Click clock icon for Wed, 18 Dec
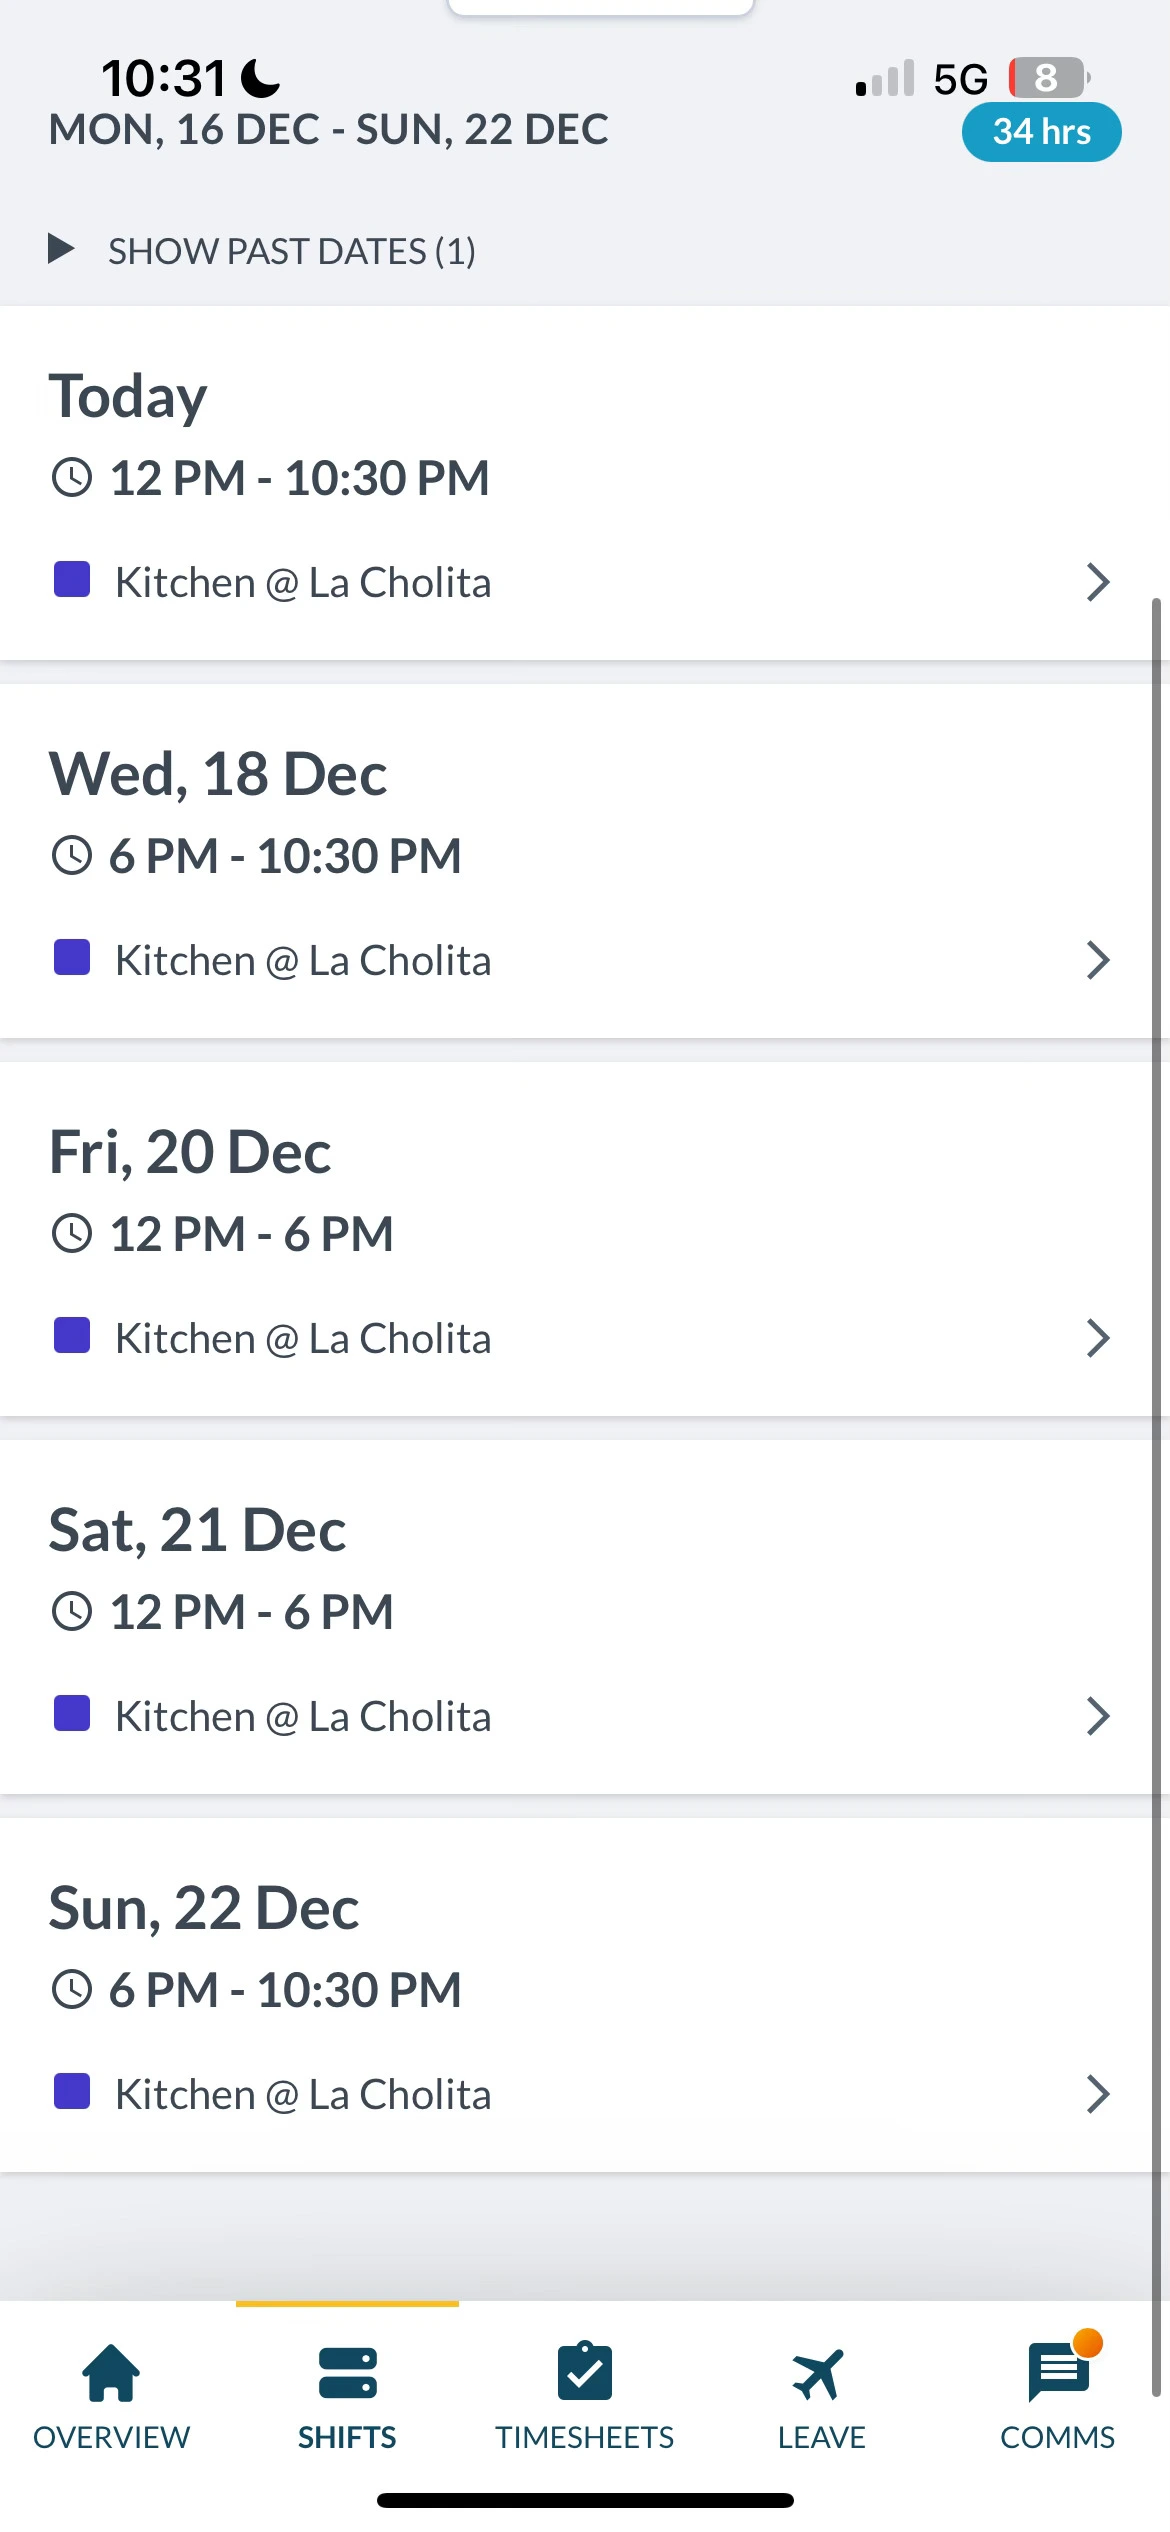Screen dimensions: 1170x2532 click(x=72, y=856)
